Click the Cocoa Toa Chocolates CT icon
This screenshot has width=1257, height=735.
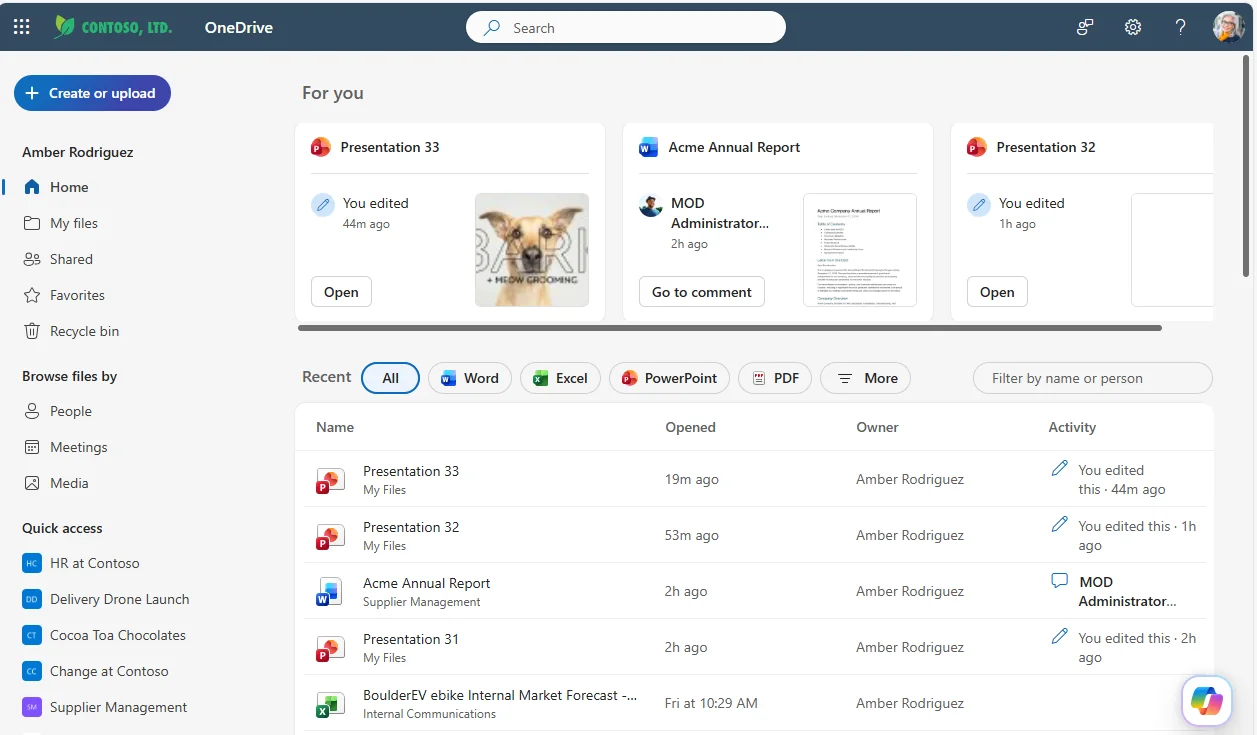(x=32, y=635)
